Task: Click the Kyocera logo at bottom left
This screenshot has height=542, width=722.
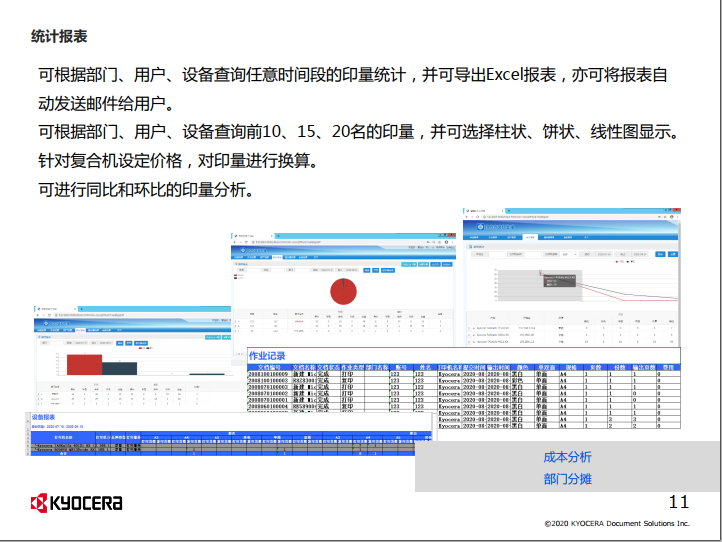Action: pos(76,503)
